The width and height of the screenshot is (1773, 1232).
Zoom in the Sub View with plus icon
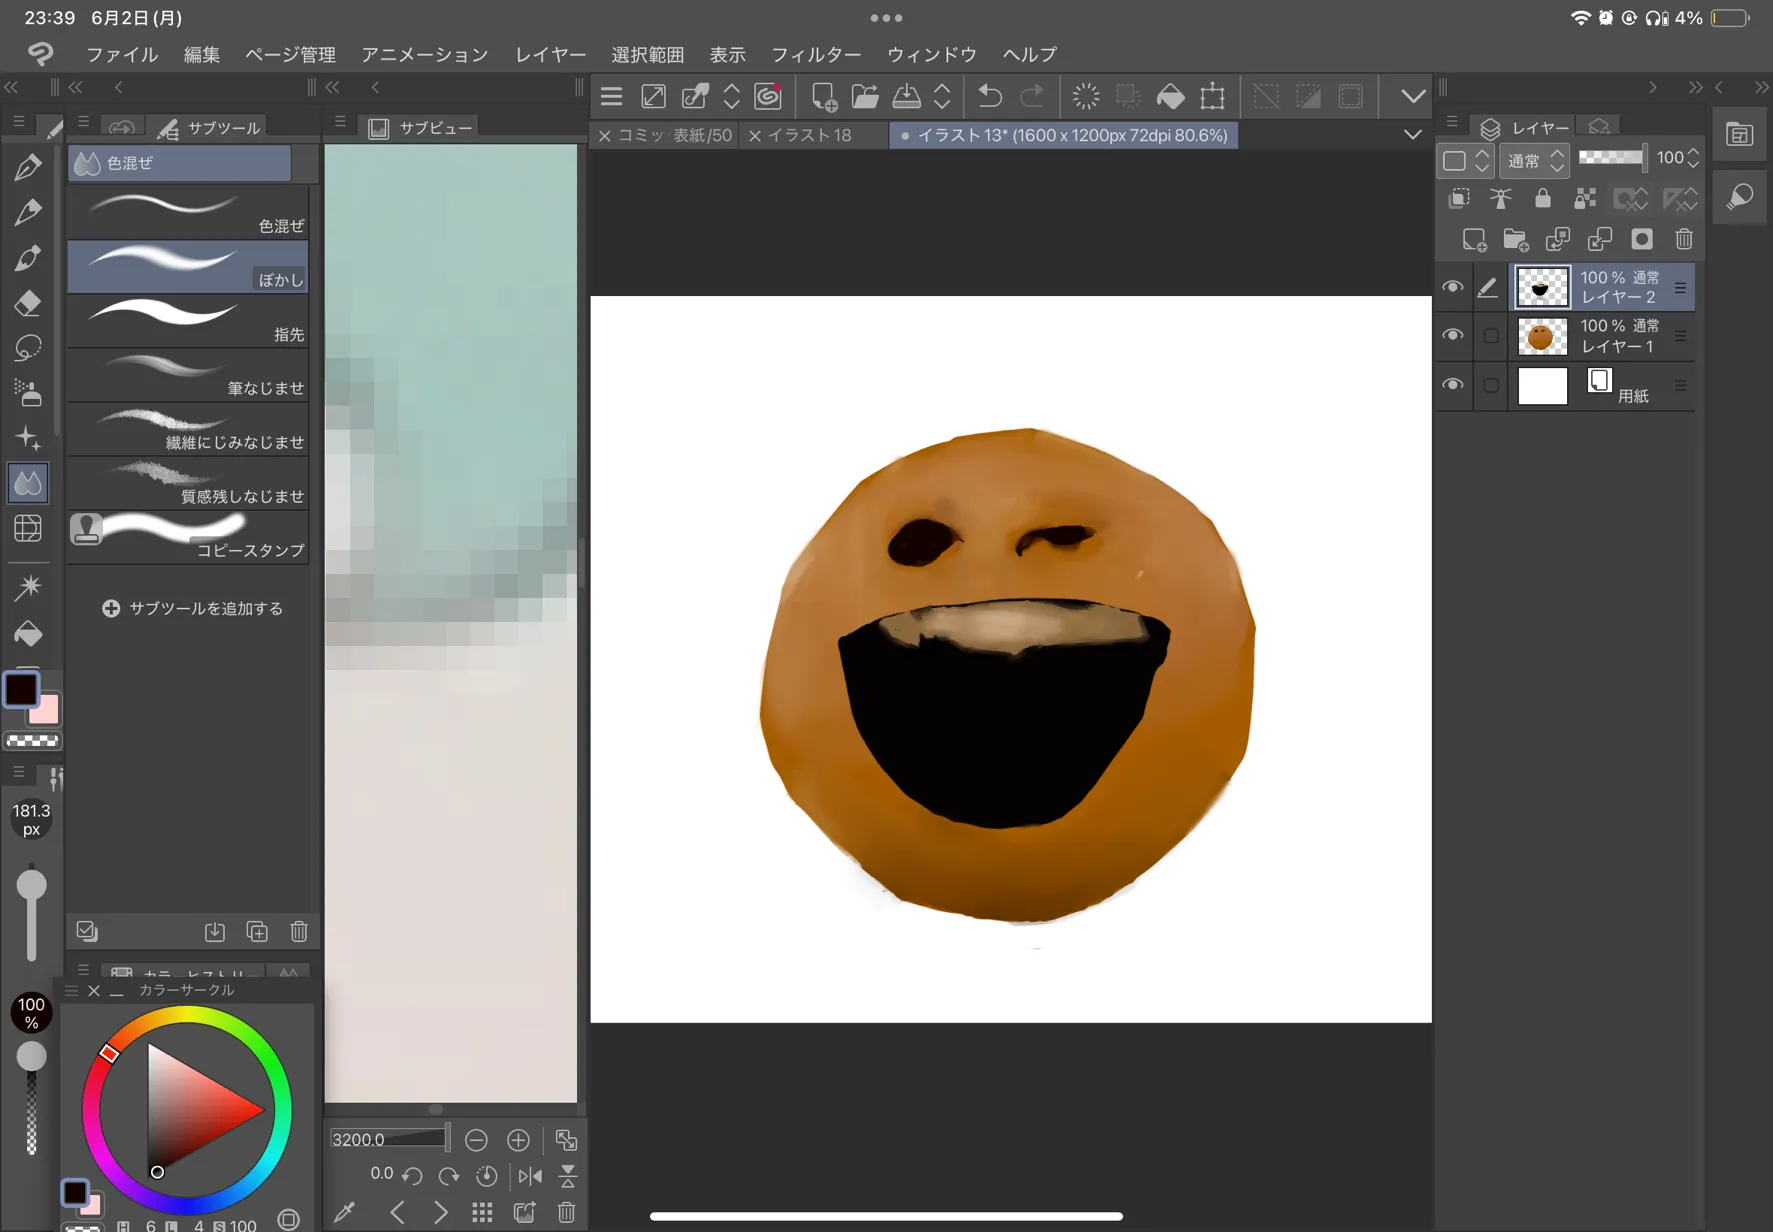[x=518, y=1140]
